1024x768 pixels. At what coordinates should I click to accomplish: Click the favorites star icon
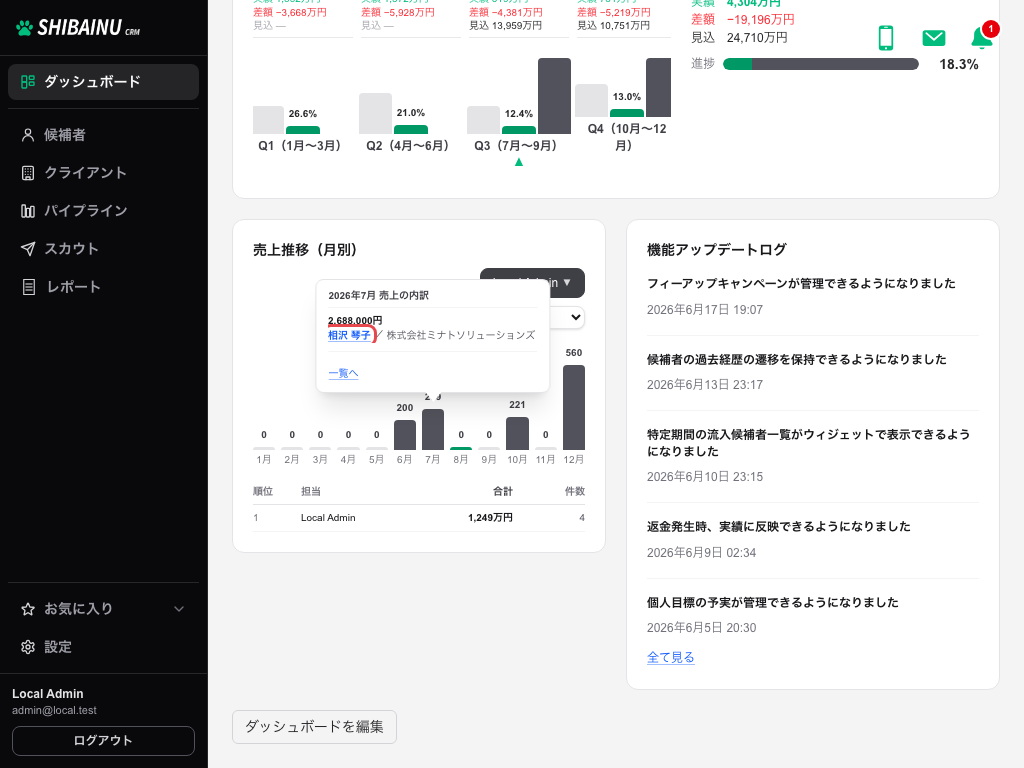[x=27, y=609]
